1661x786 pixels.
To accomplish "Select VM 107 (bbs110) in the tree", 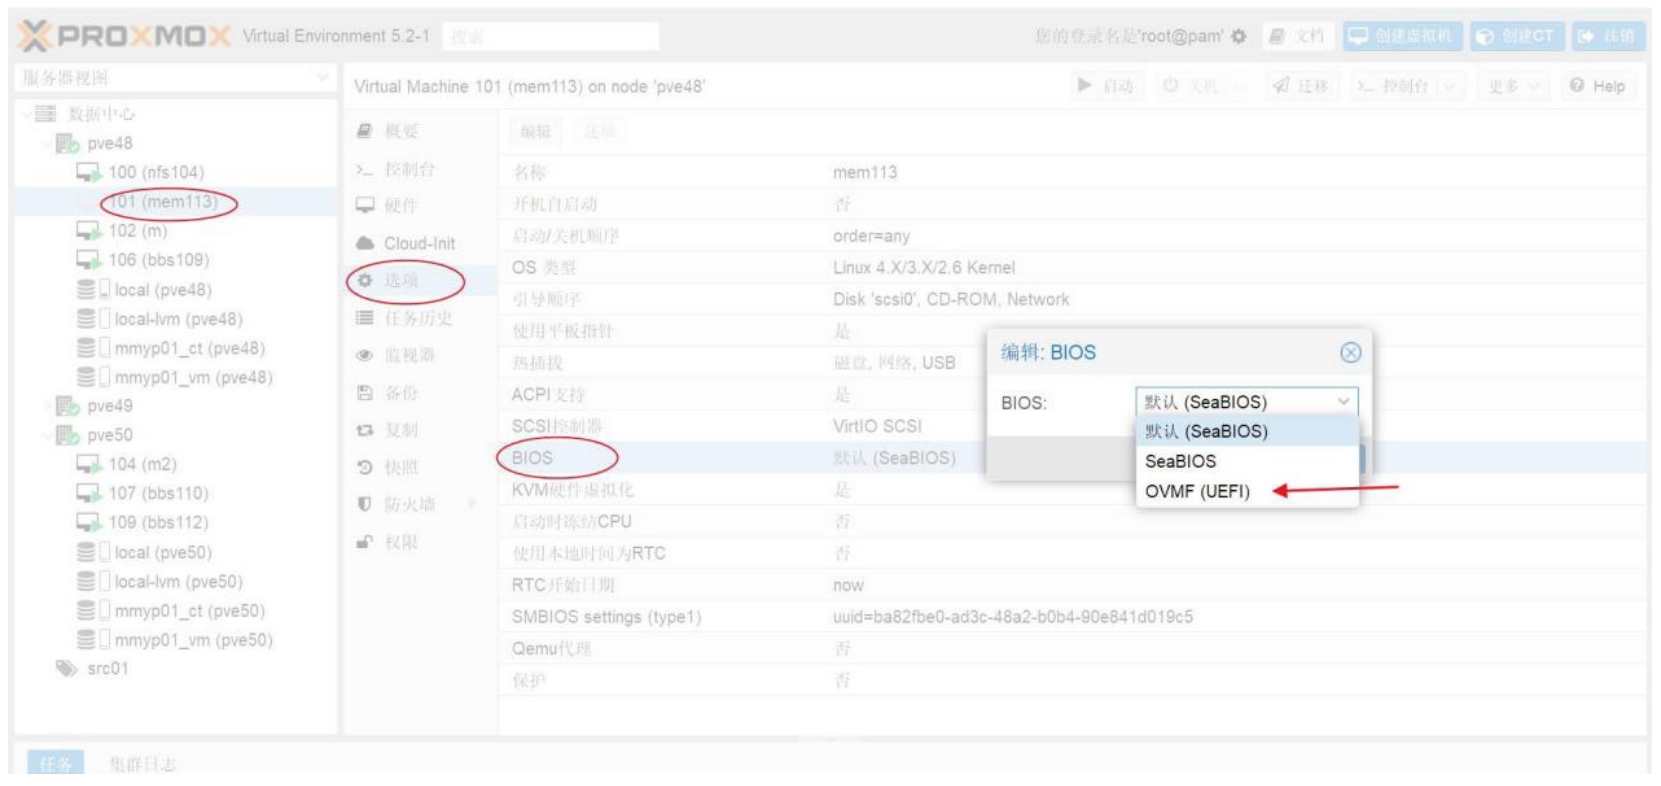I will 158,493.
